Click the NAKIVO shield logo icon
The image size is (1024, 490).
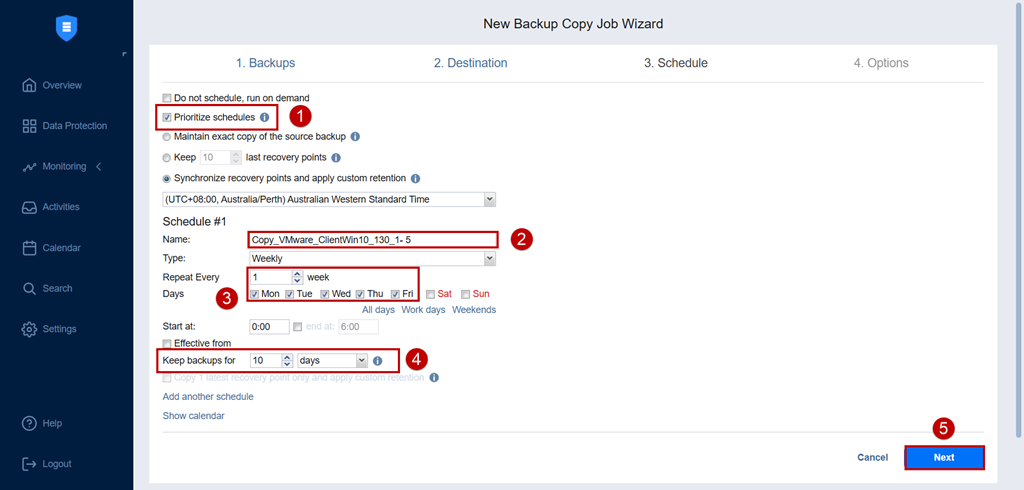point(67,28)
